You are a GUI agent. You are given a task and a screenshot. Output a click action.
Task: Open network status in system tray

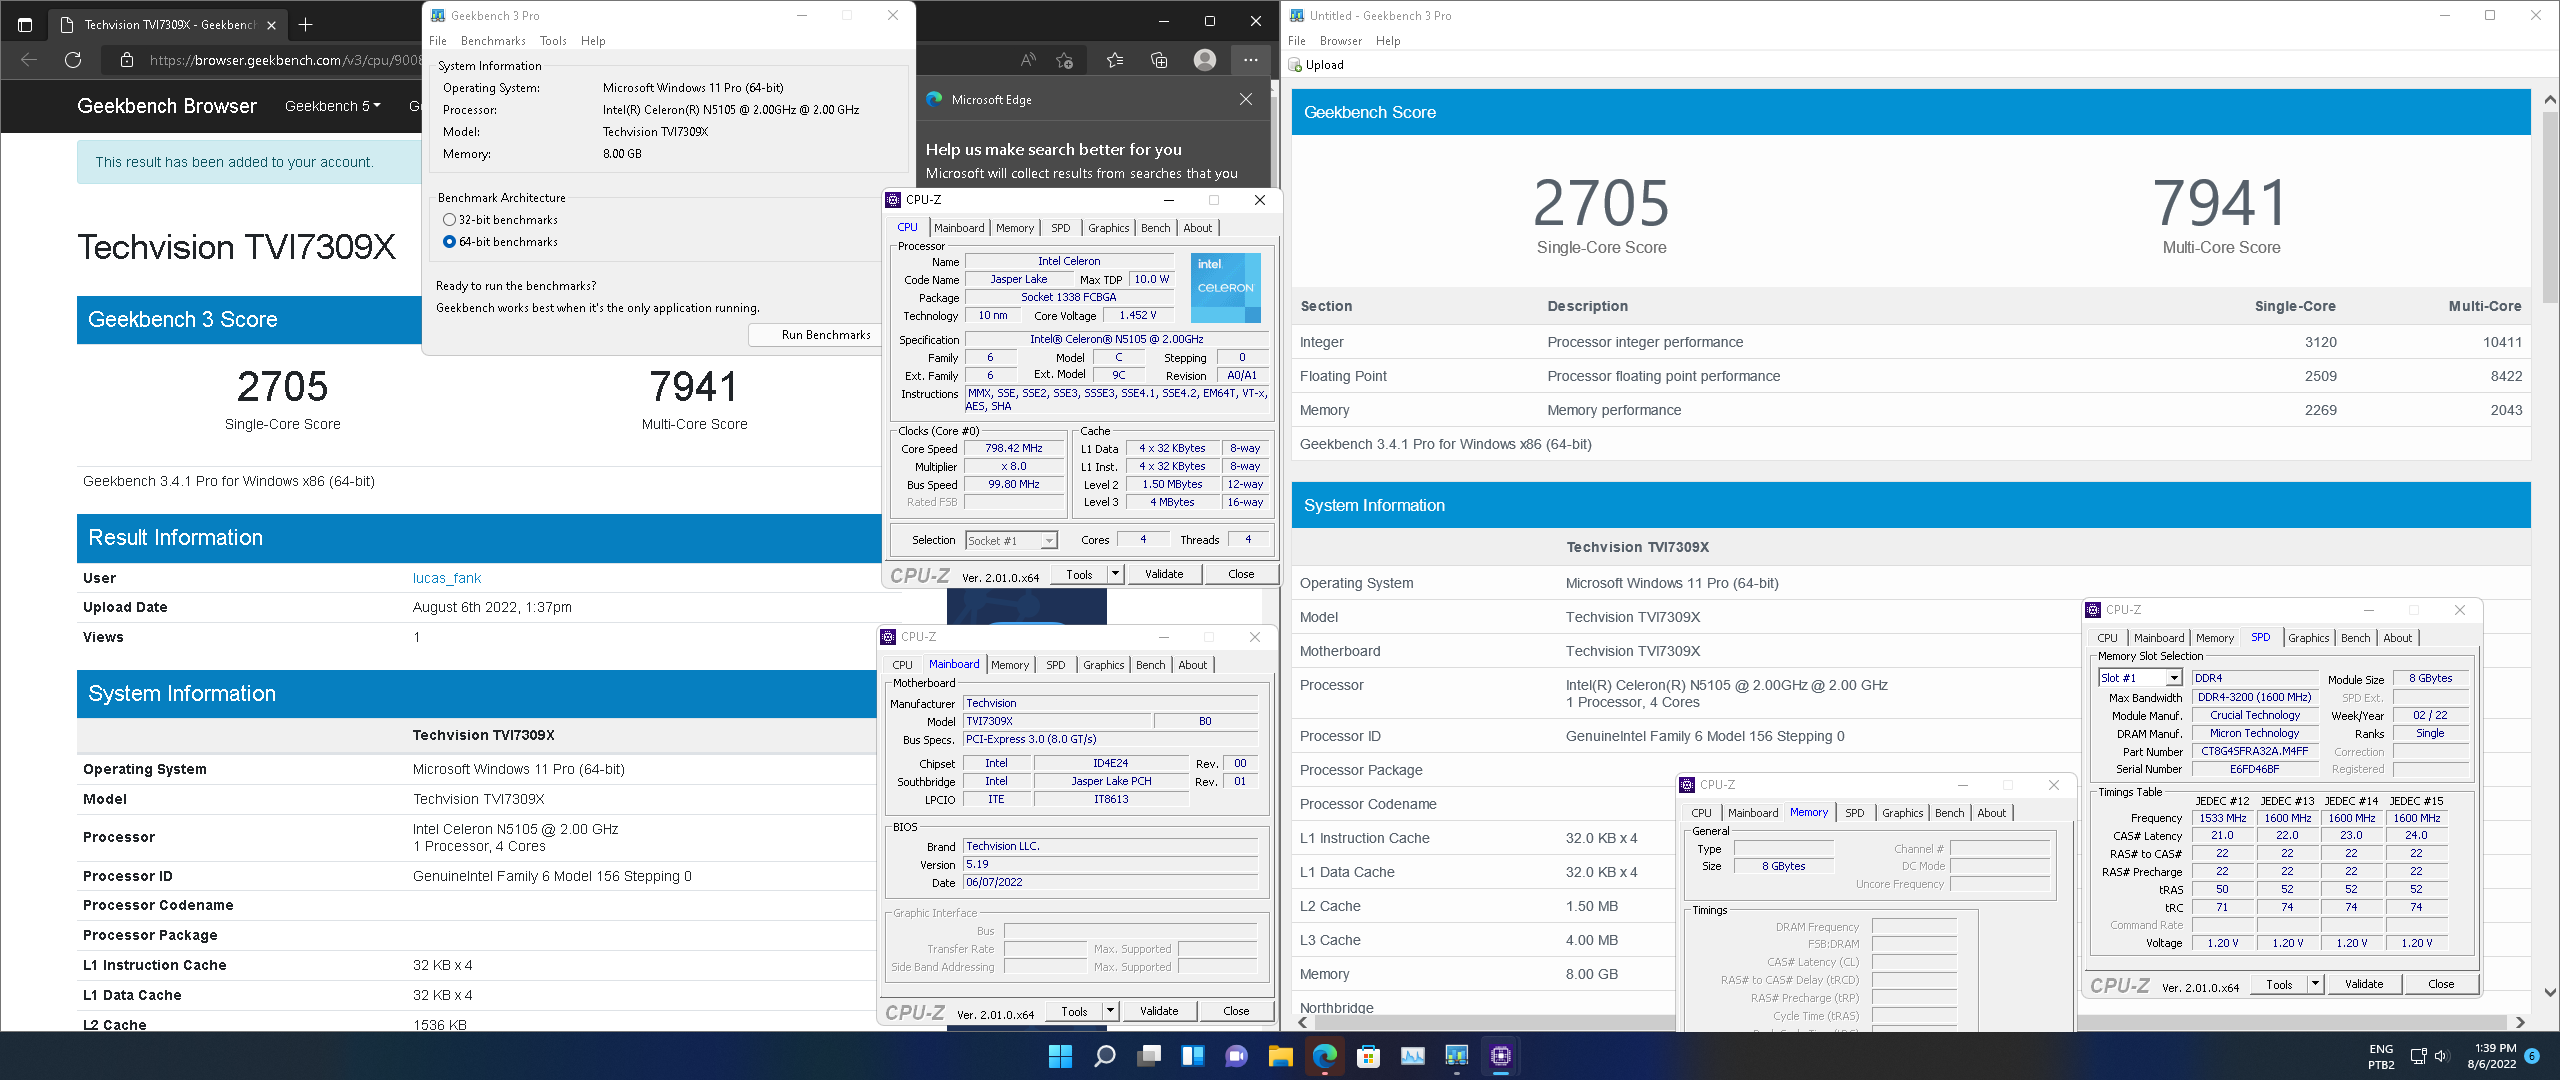pyautogui.click(x=2418, y=1056)
